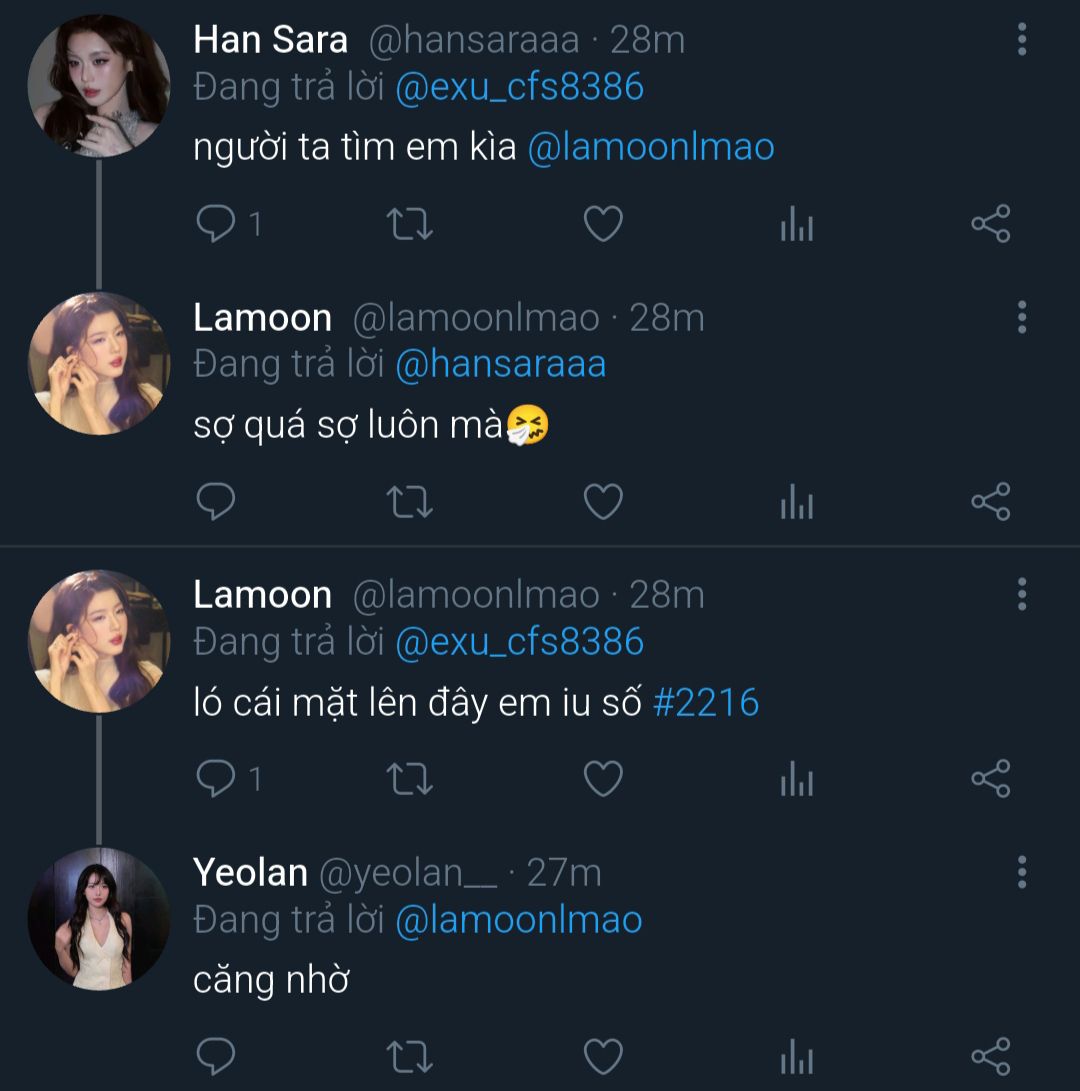
Task: Like Lamoon's #2216 tweet
Action: point(603,779)
